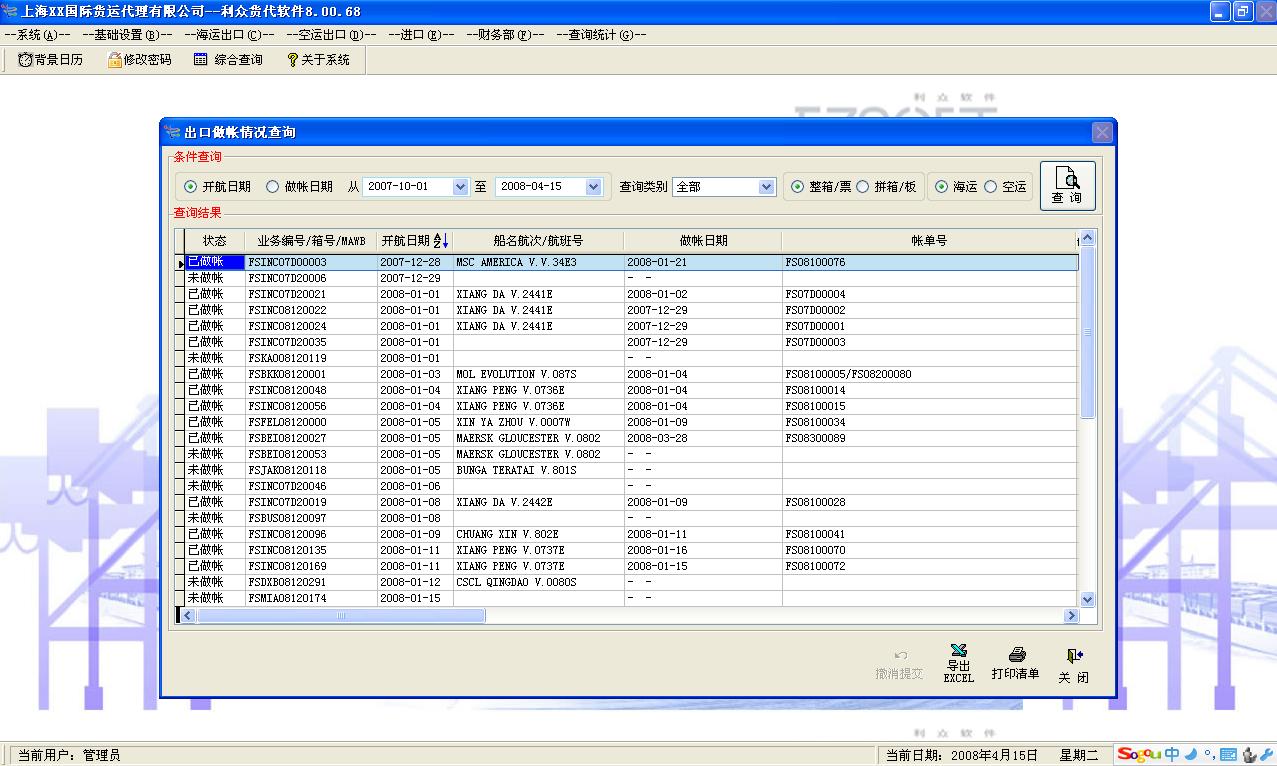
Task: Open the 基础设置(B) menu
Action: [127, 34]
